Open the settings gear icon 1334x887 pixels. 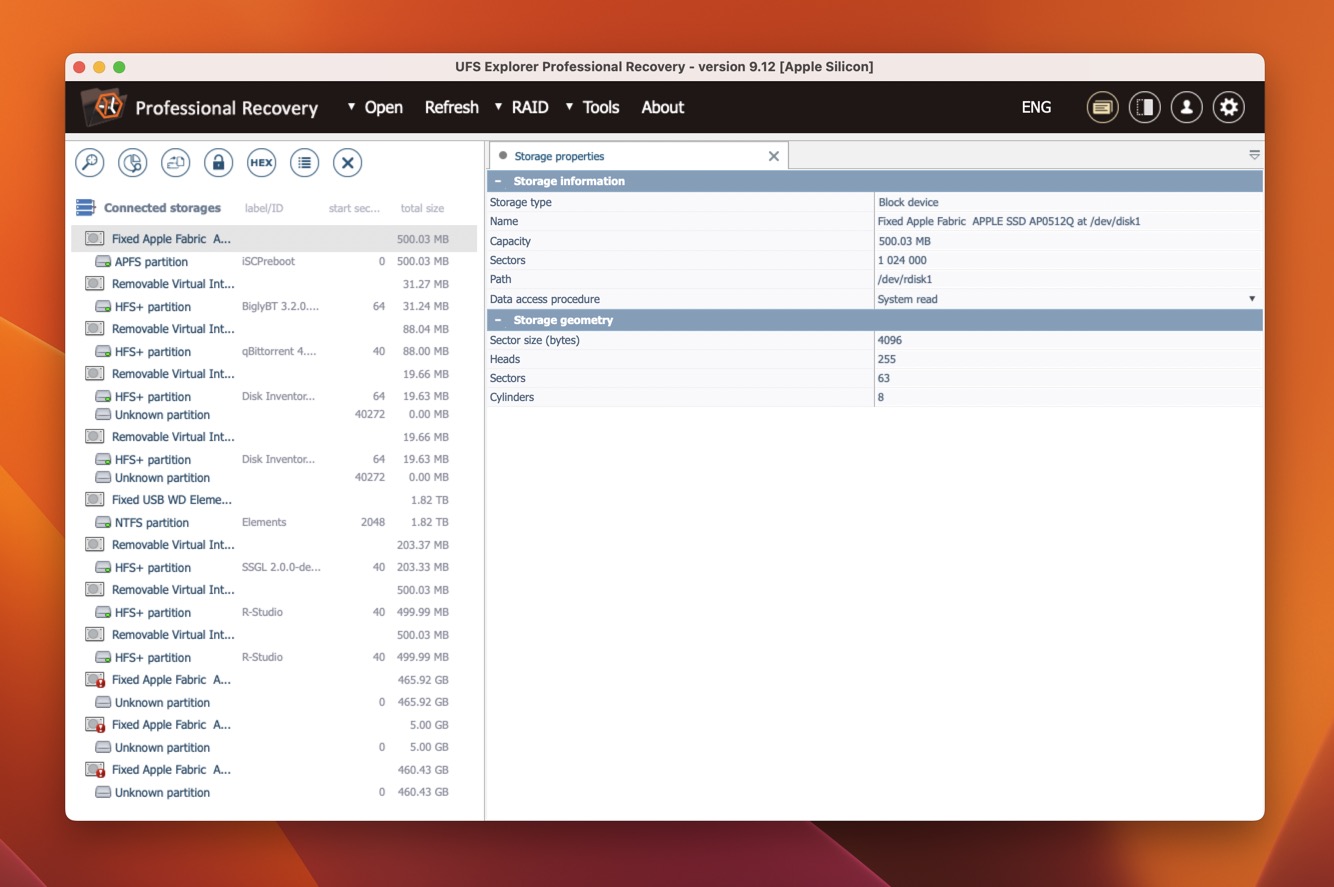click(1228, 107)
